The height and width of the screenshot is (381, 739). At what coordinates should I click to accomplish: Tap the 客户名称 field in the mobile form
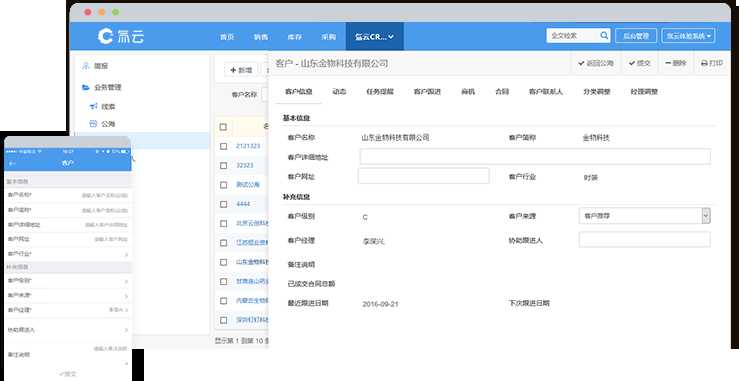tap(67, 195)
